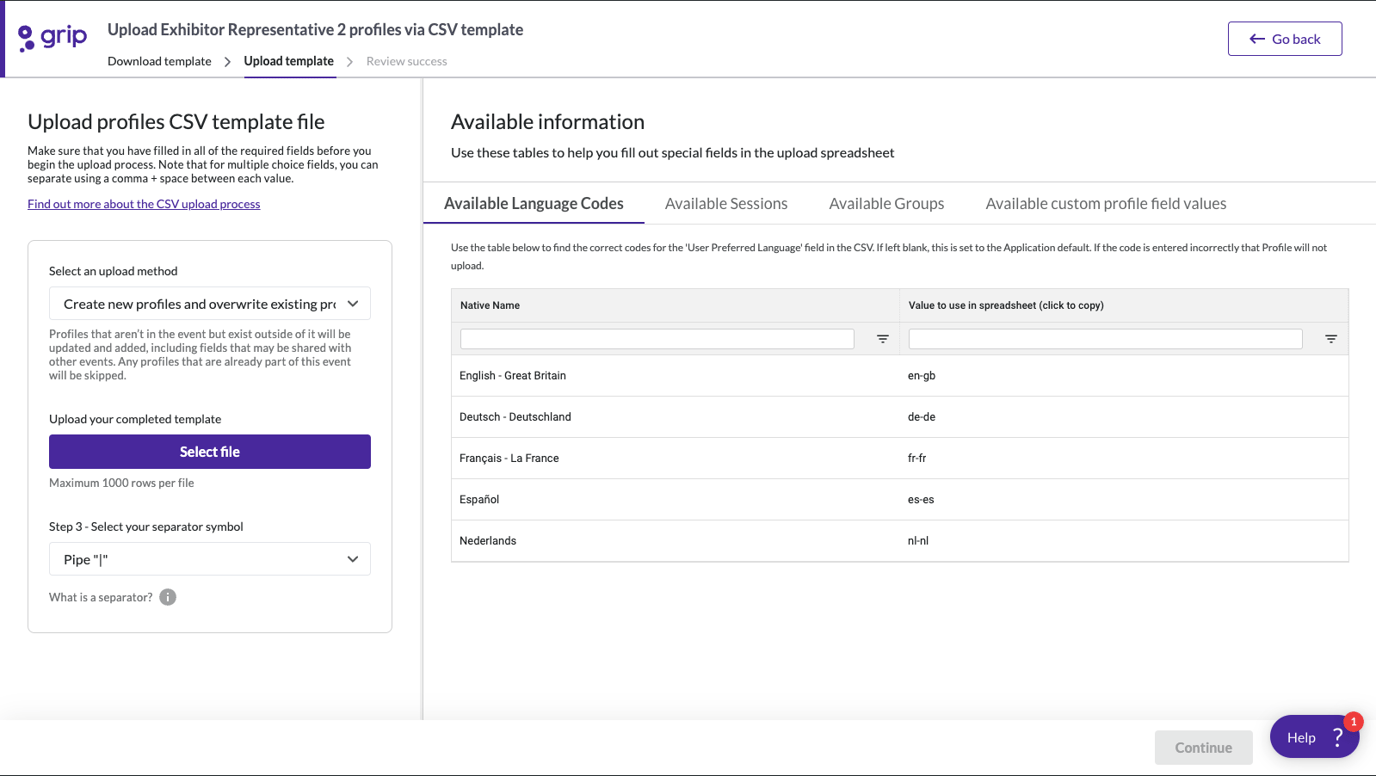Screen dimensions: 1376x776
Task: View Available custom profile field values tab
Action: [1105, 203]
